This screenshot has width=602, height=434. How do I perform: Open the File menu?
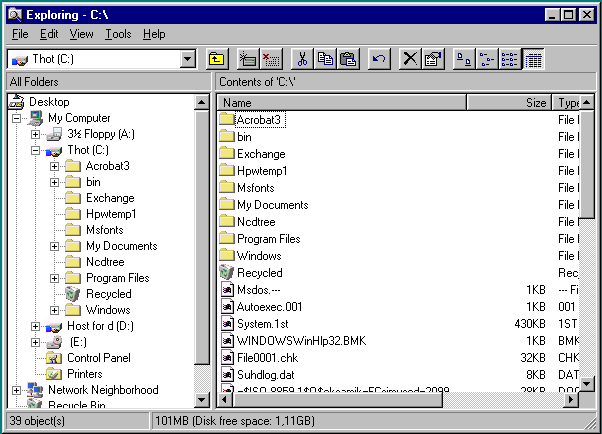(20, 34)
